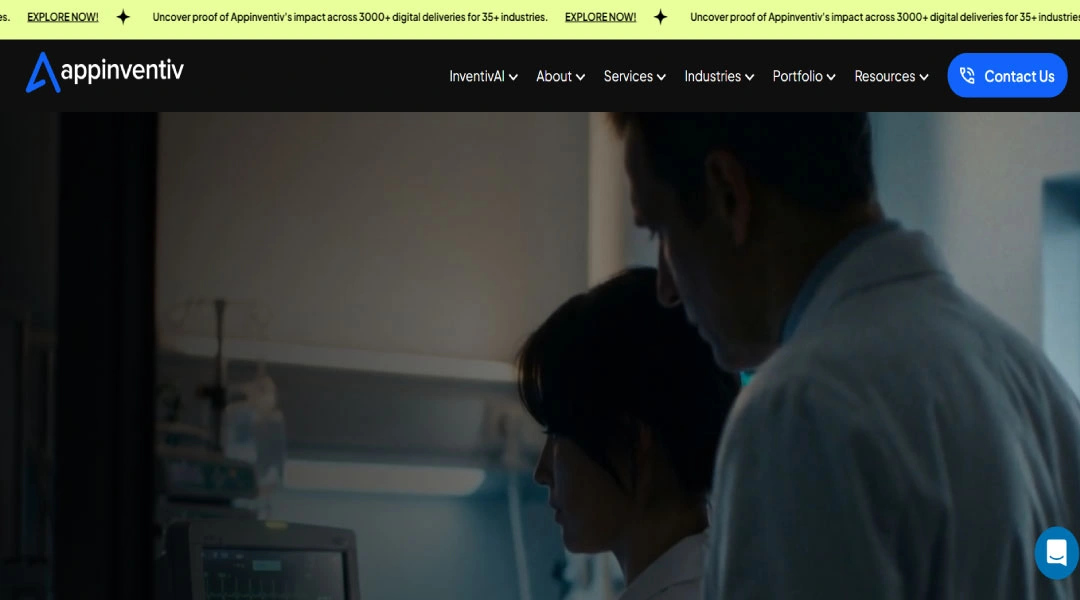Screen dimensions: 1080x600
Task: Expand the Portfolio menu chevron
Action: coord(831,77)
